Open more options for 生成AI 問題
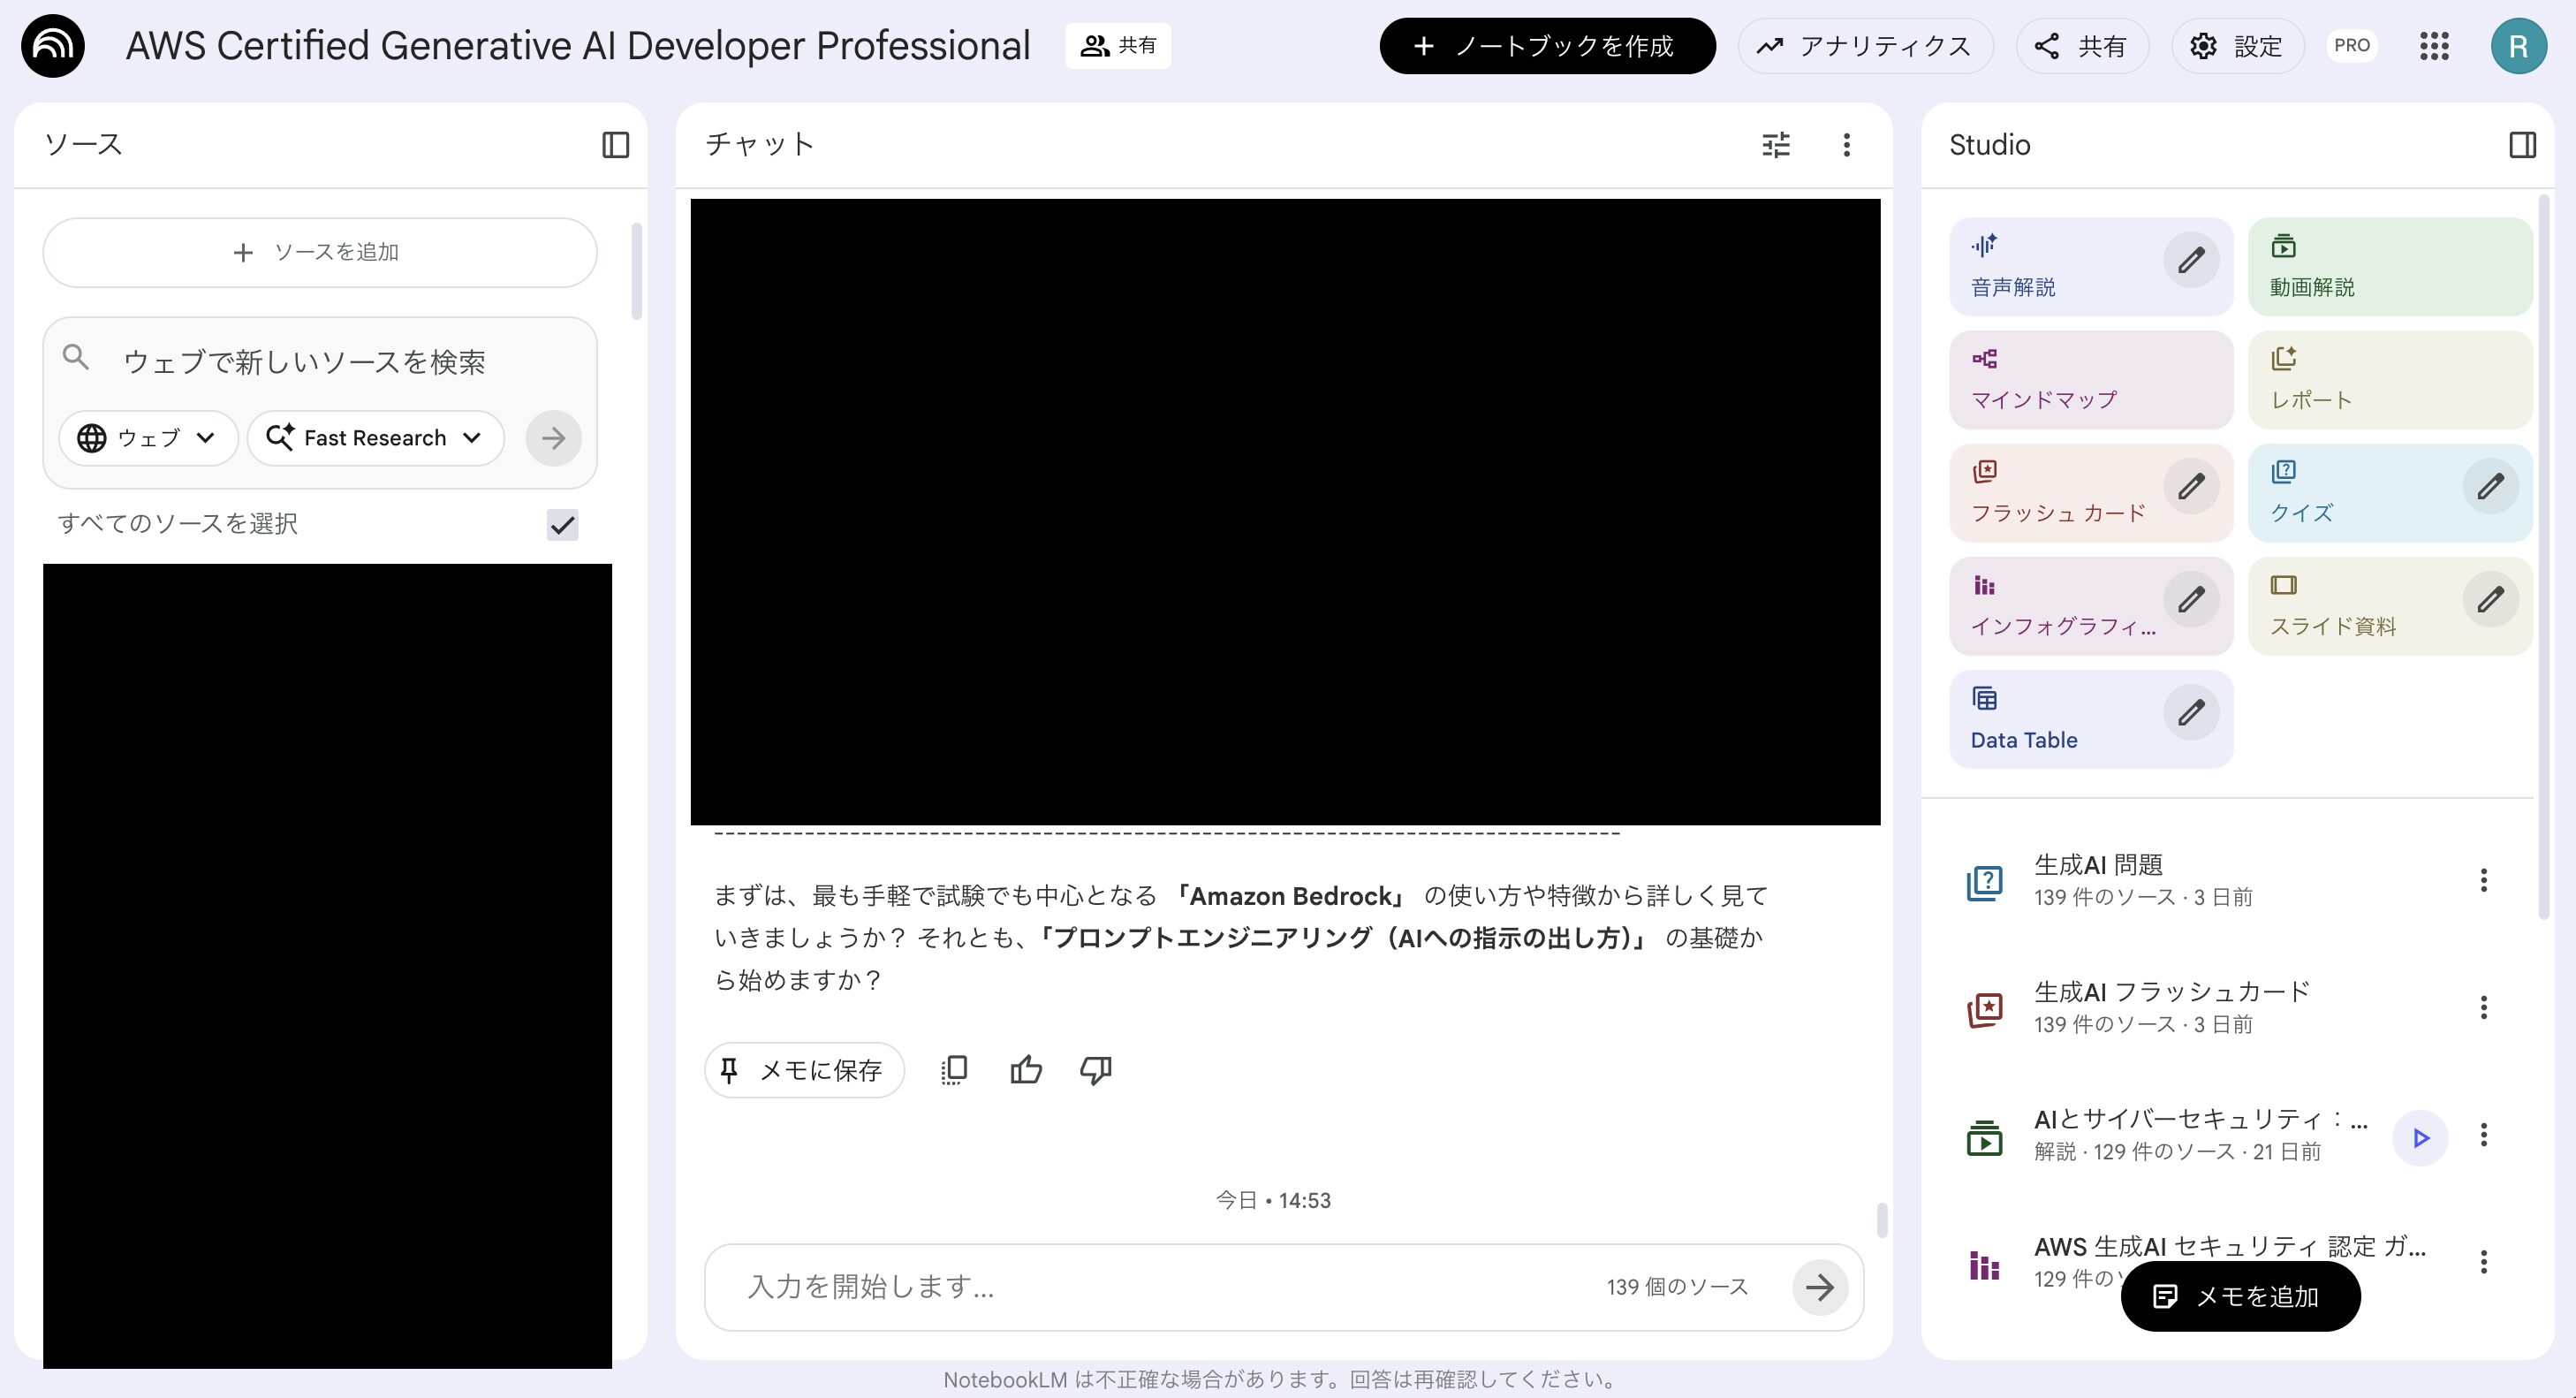This screenshot has width=2576, height=1398. point(2482,880)
